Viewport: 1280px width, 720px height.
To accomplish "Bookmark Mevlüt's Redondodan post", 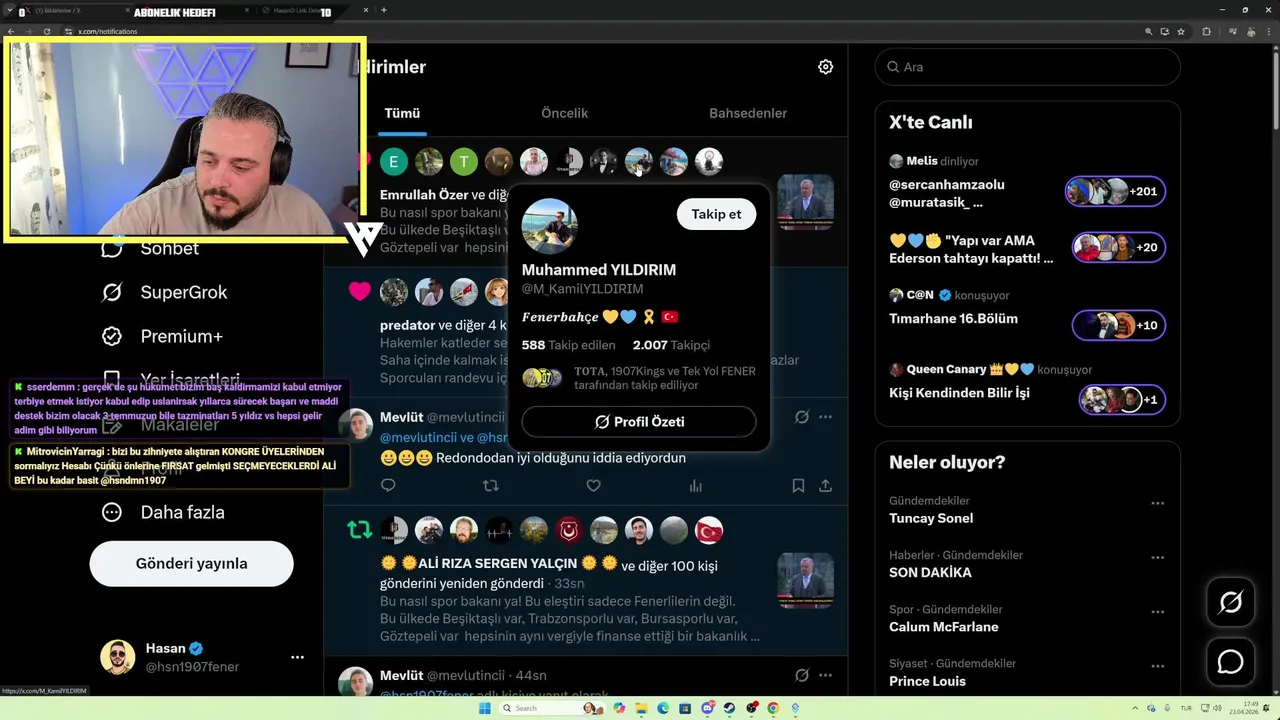I will click(798, 486).
